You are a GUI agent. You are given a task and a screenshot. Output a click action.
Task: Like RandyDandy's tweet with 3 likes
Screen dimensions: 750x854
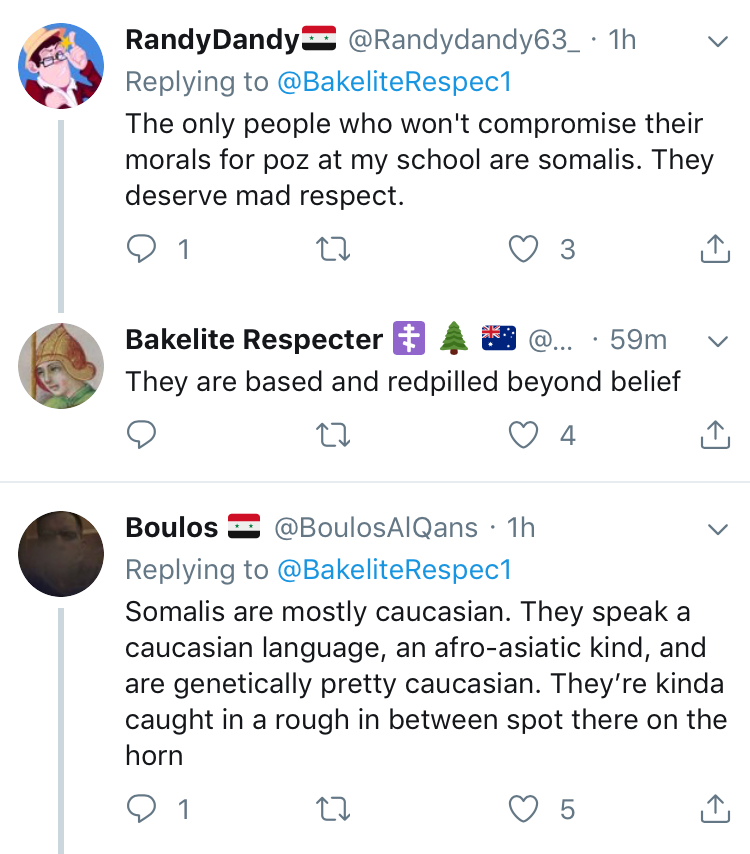click(523, 249)
